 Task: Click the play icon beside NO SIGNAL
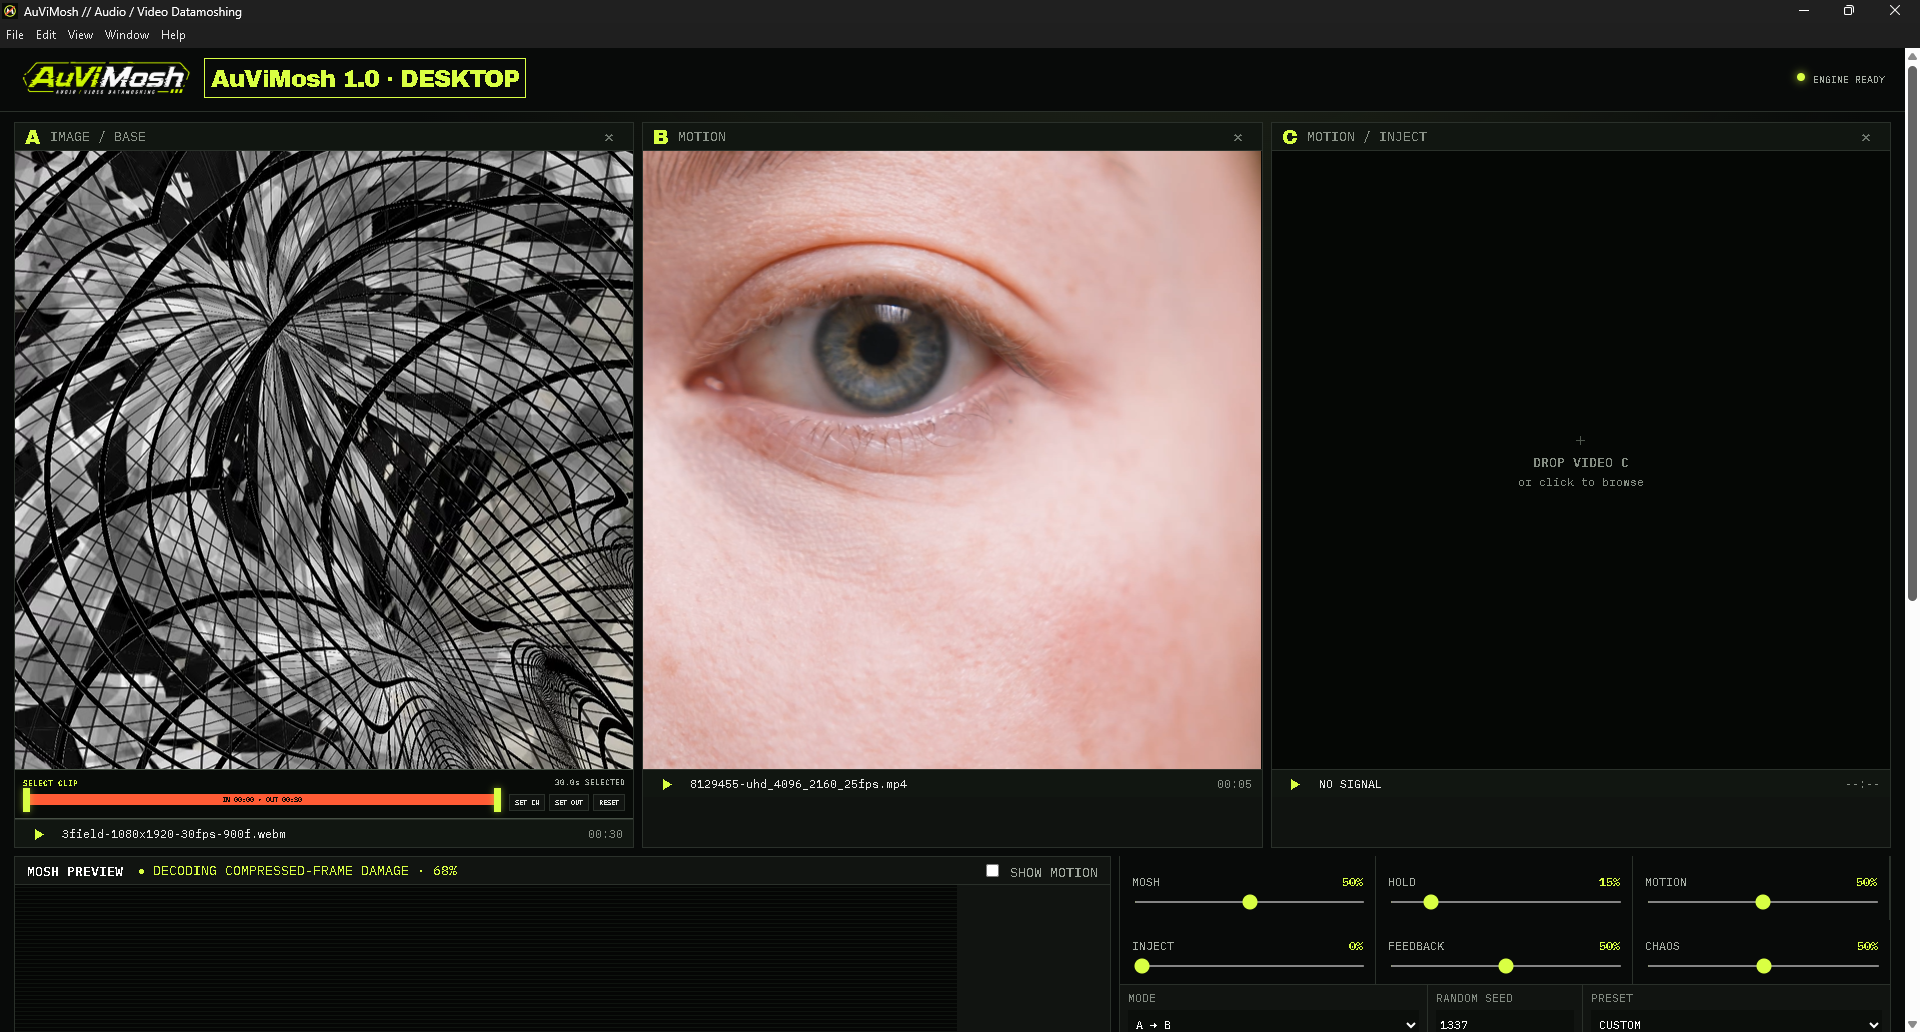click(1295, 784)
